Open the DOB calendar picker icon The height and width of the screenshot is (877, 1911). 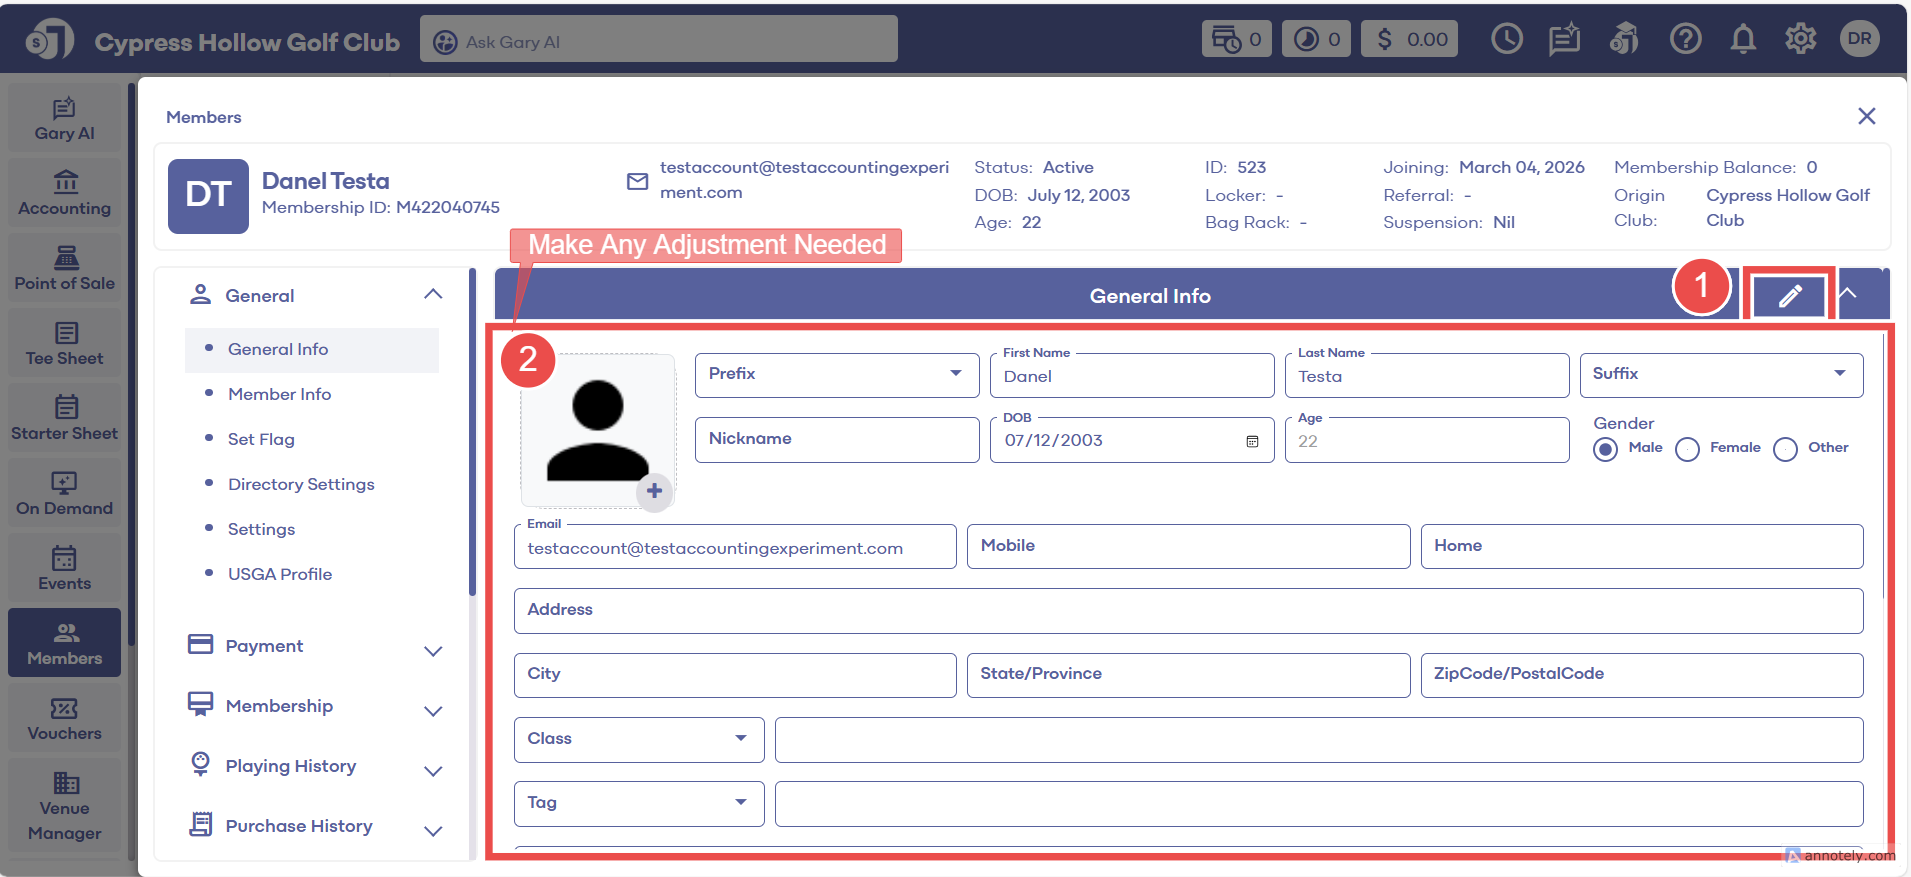[1252, 441]
